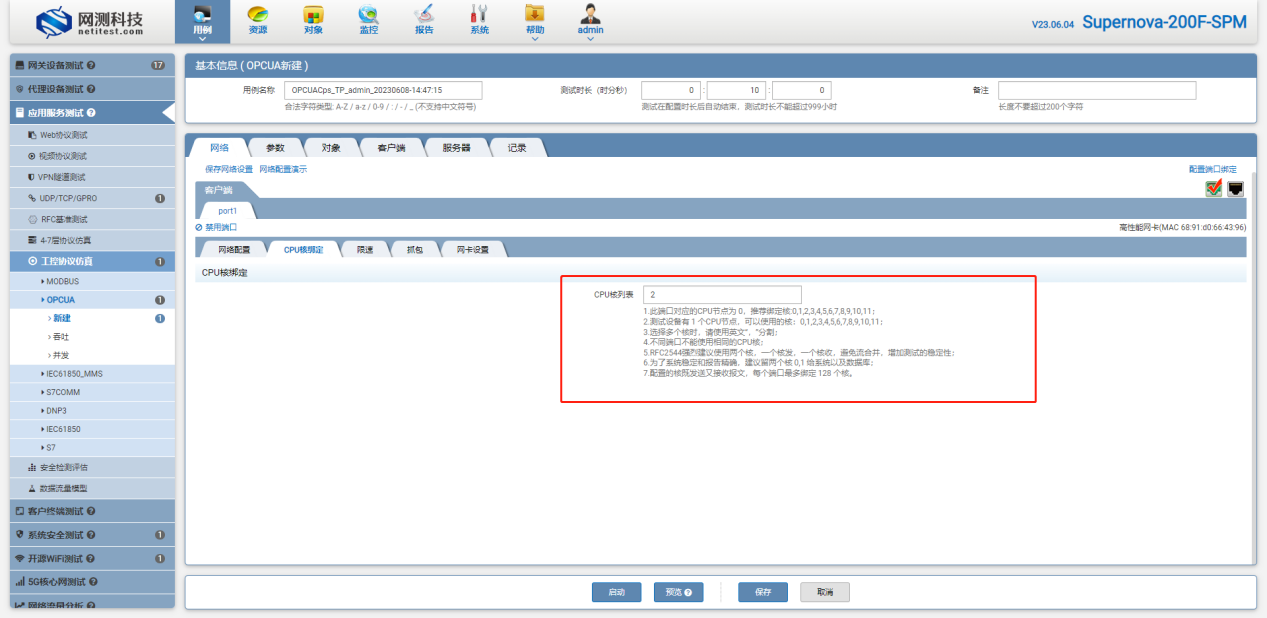Viewport: 1267px width, 618px height.
Task: Expand the S7COMM protocol node
Action: pos(62,392)
